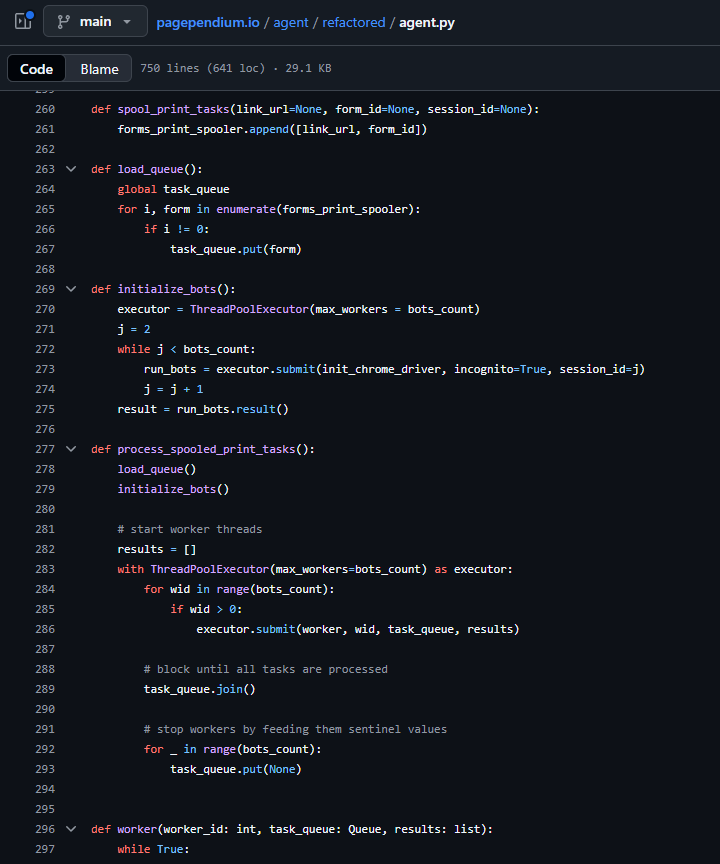Expand the file tree side panel
Screen dimensions: 720x864
(x=24, y=21)
